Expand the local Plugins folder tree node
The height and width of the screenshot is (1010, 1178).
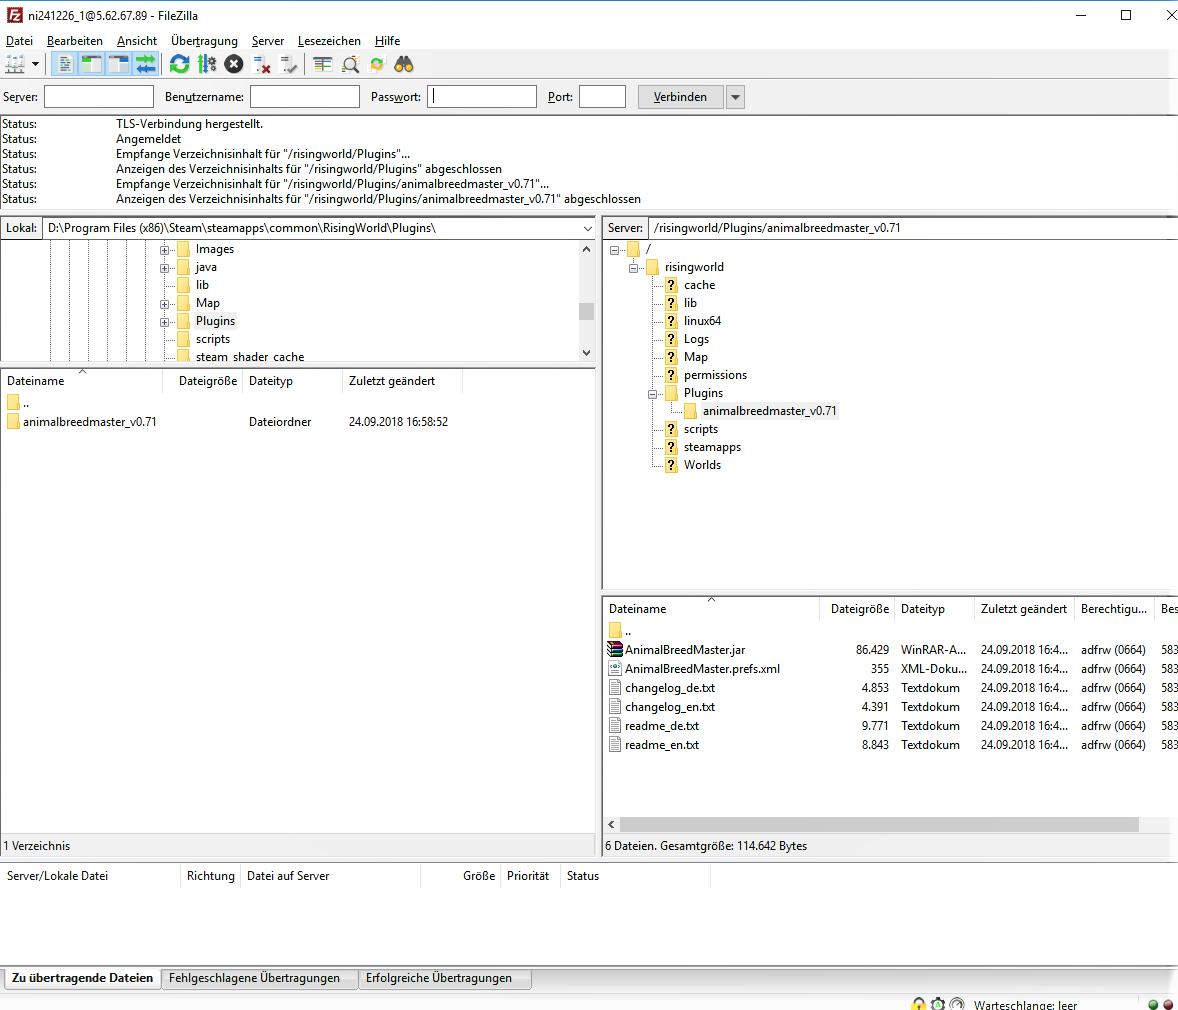[x=165, y=322]
